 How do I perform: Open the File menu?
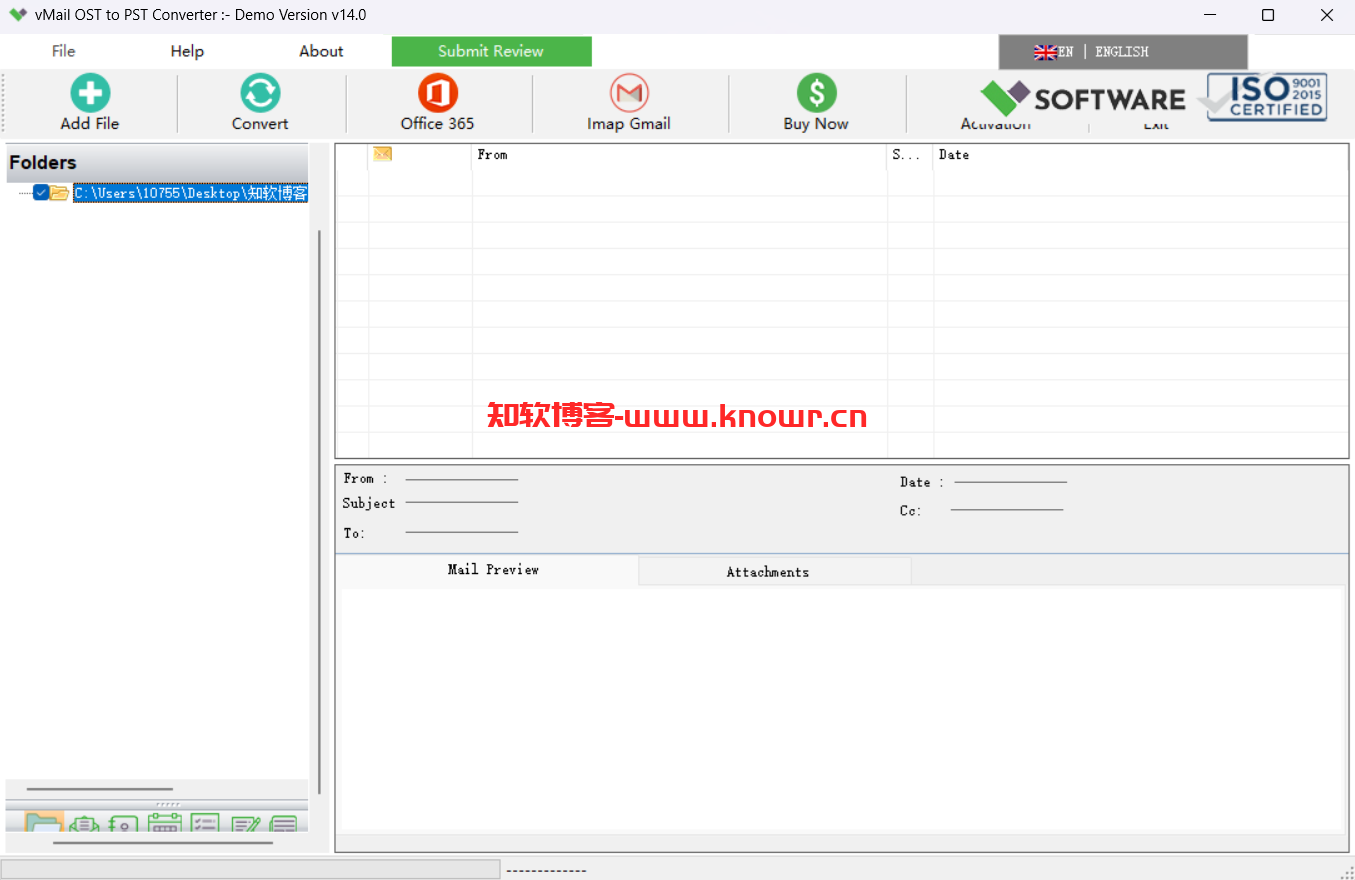click(x=63, y=51)
